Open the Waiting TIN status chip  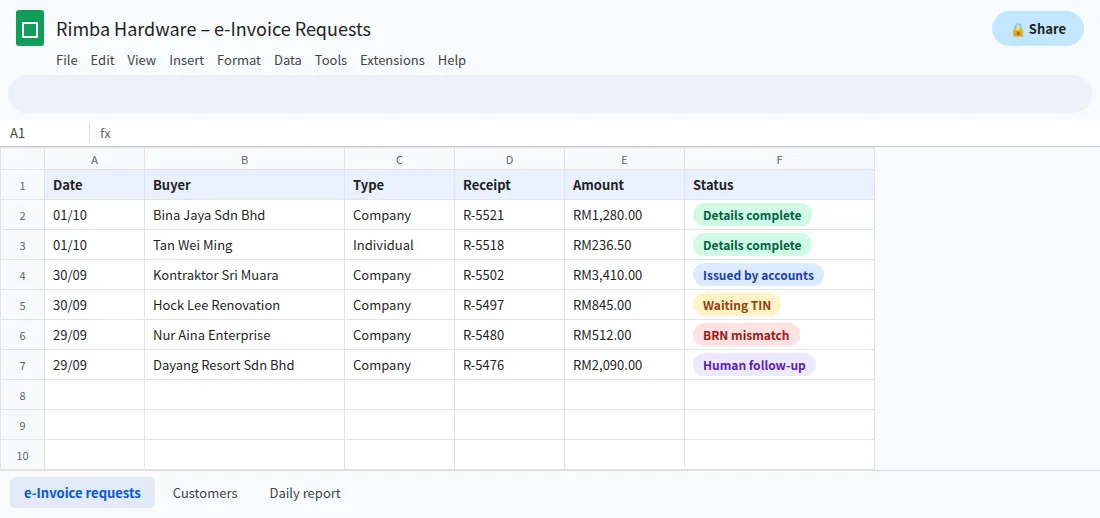737,305
